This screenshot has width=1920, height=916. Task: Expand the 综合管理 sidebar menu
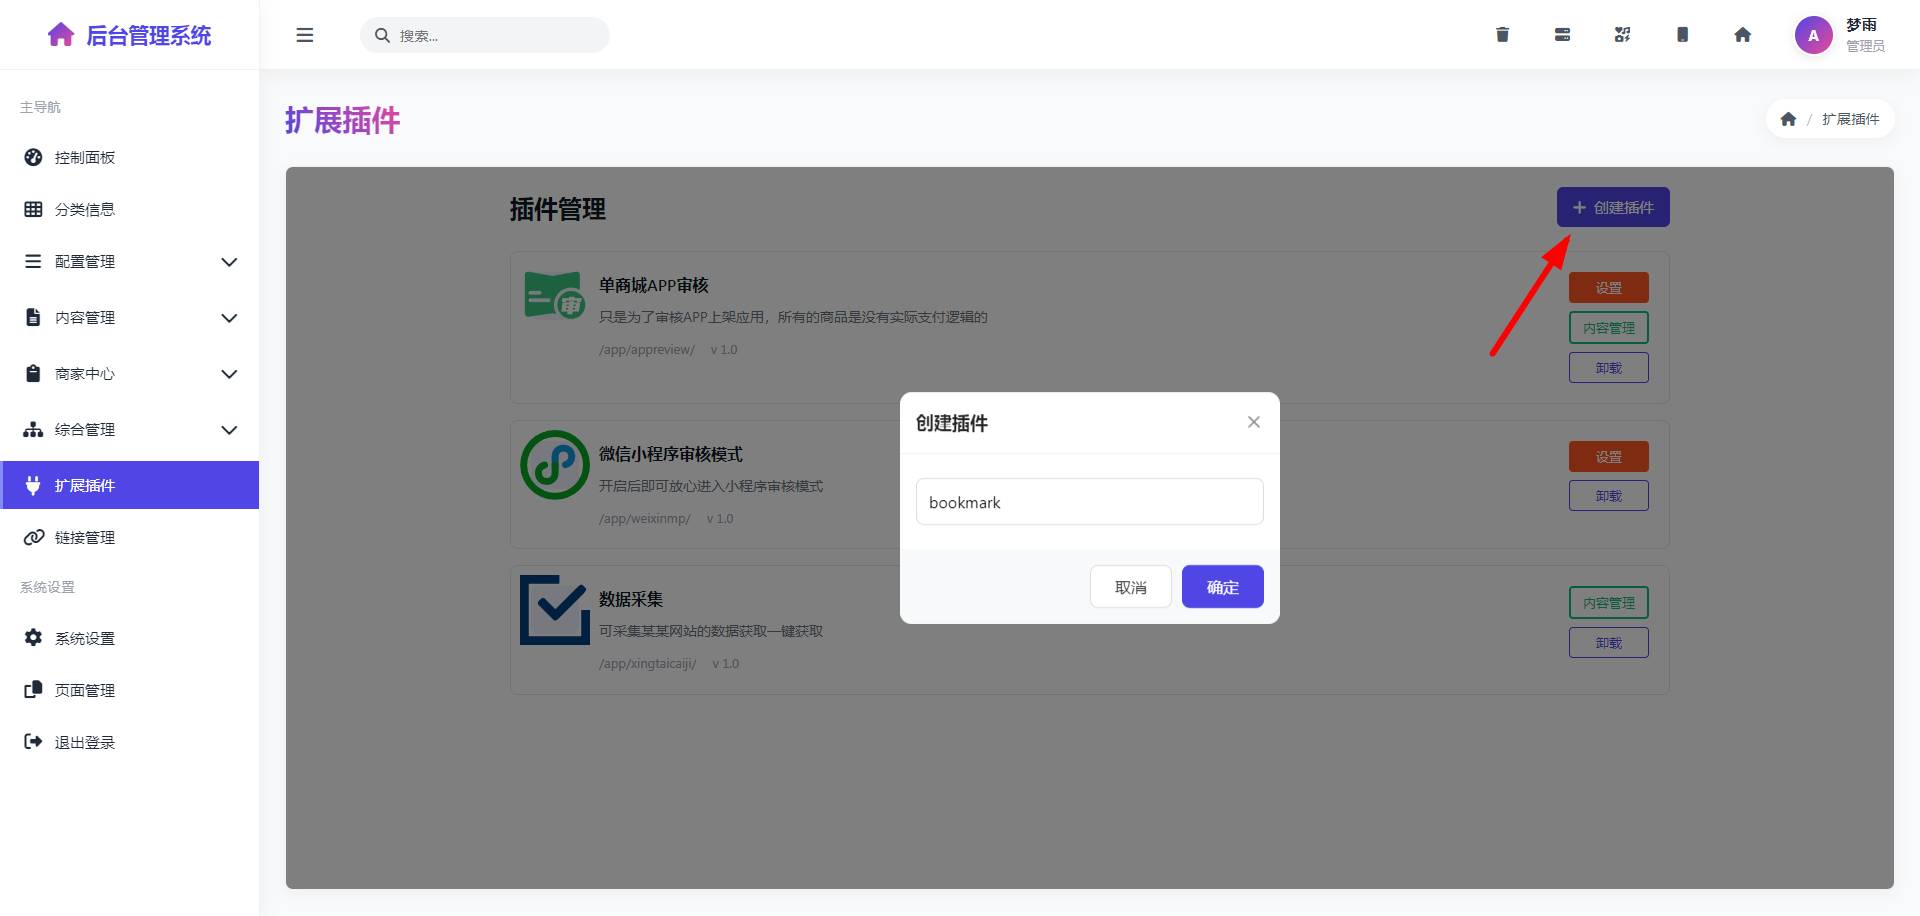(x=130, y=430)
